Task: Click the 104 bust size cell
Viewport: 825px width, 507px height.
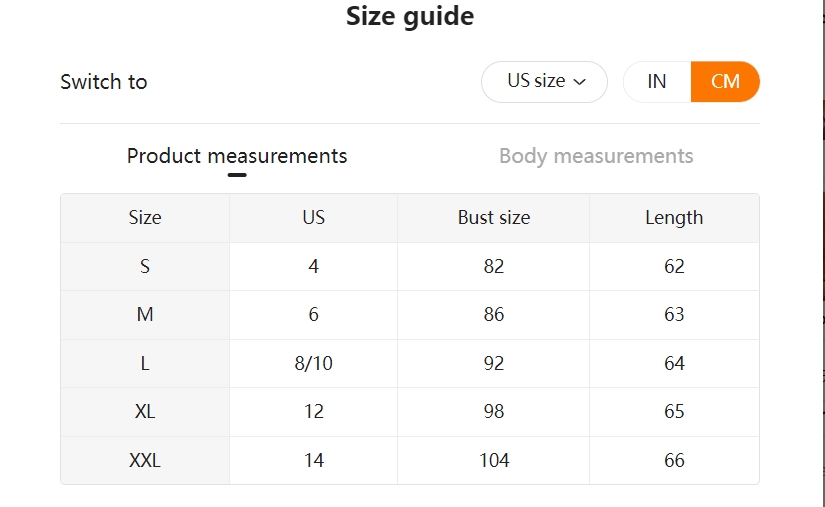Action: 494,460
